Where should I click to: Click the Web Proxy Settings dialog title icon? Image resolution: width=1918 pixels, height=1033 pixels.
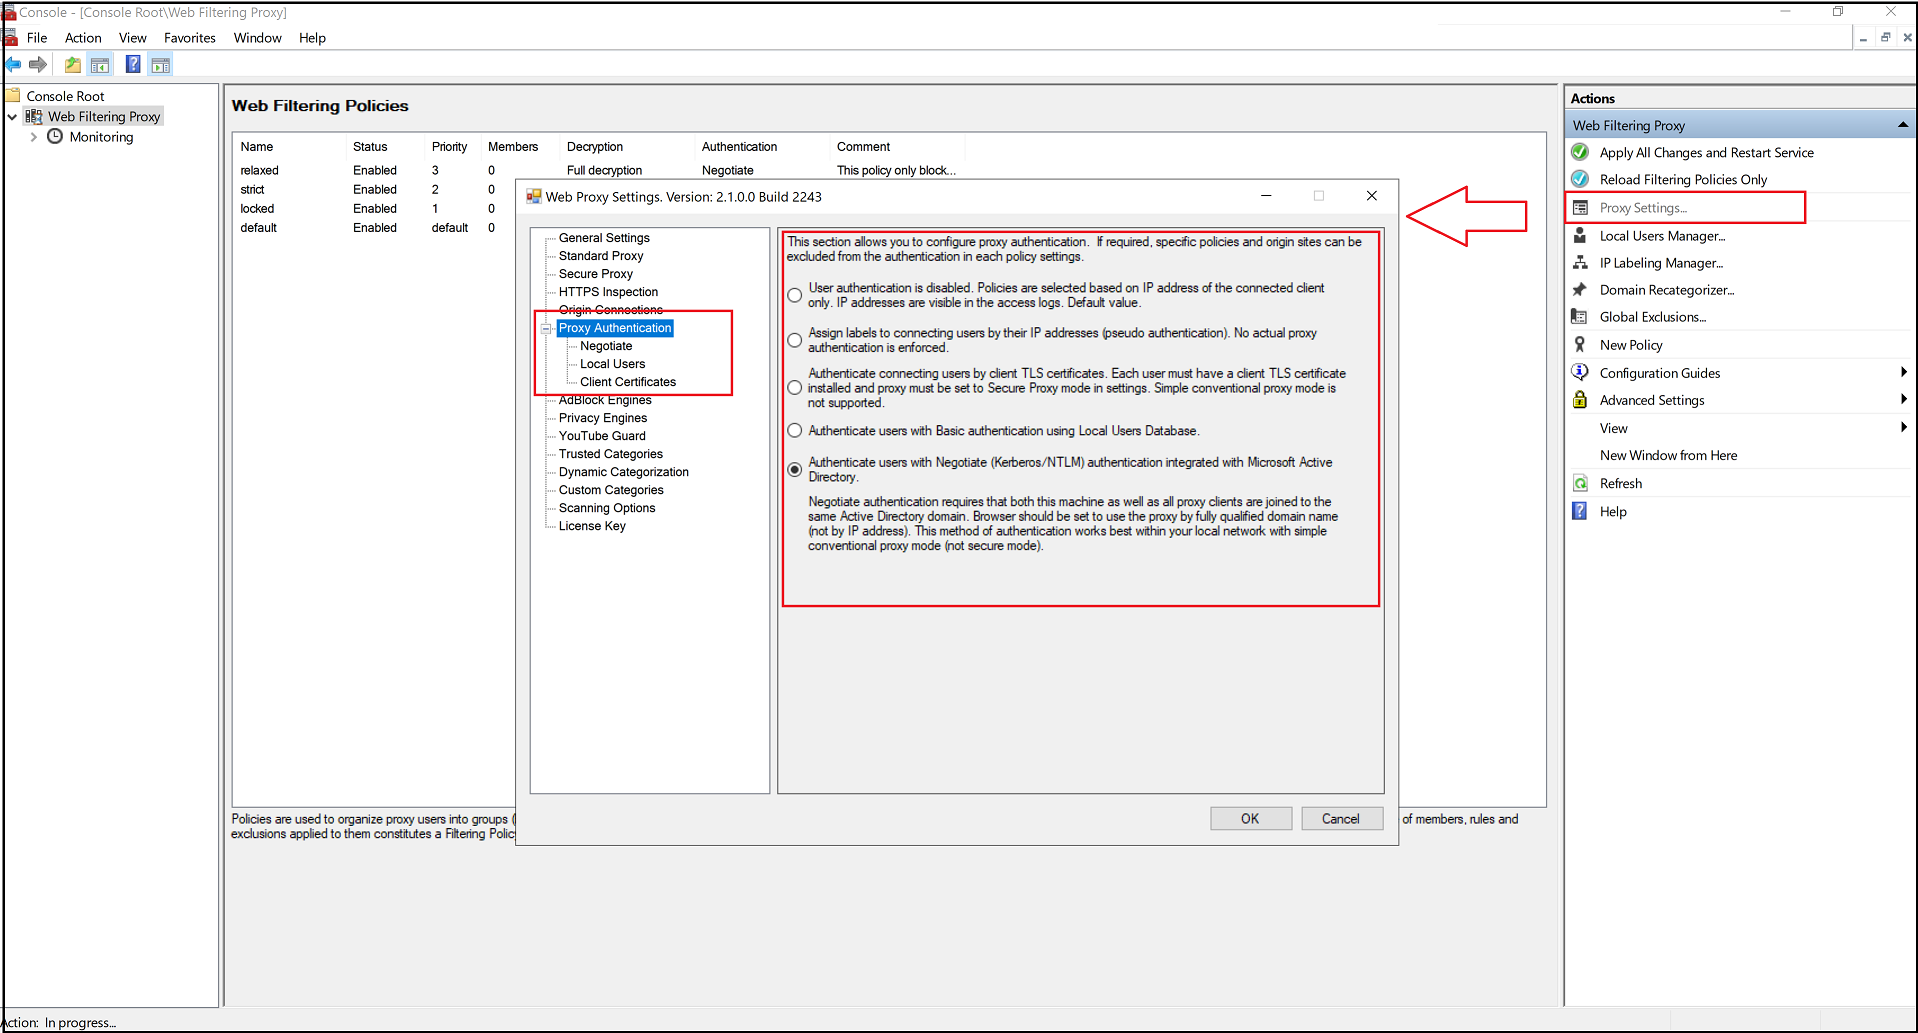click(x=534, y=197)
